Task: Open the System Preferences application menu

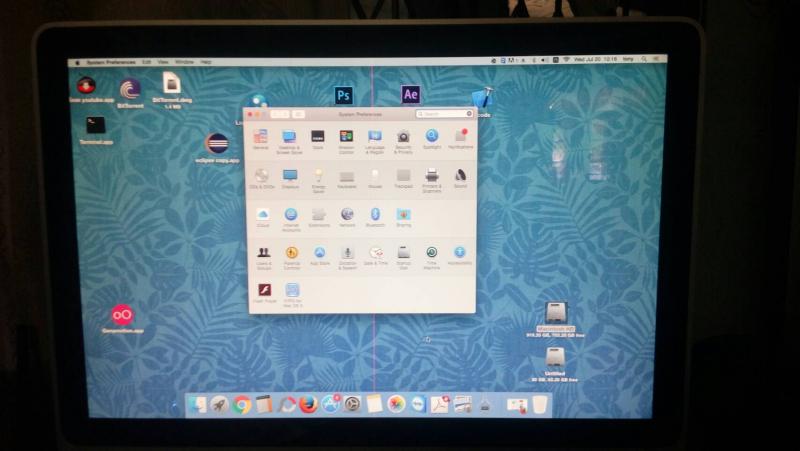Action: tap(111, 62)
